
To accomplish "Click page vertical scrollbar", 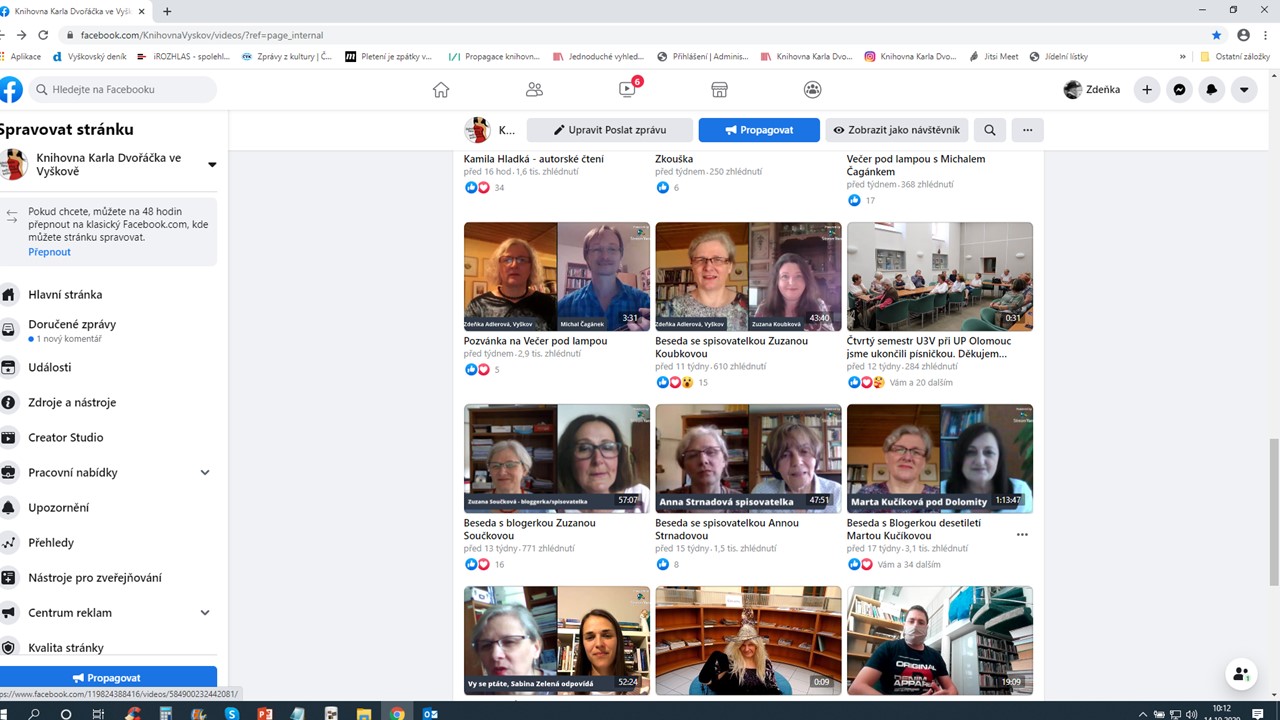I will (1274, 512).
